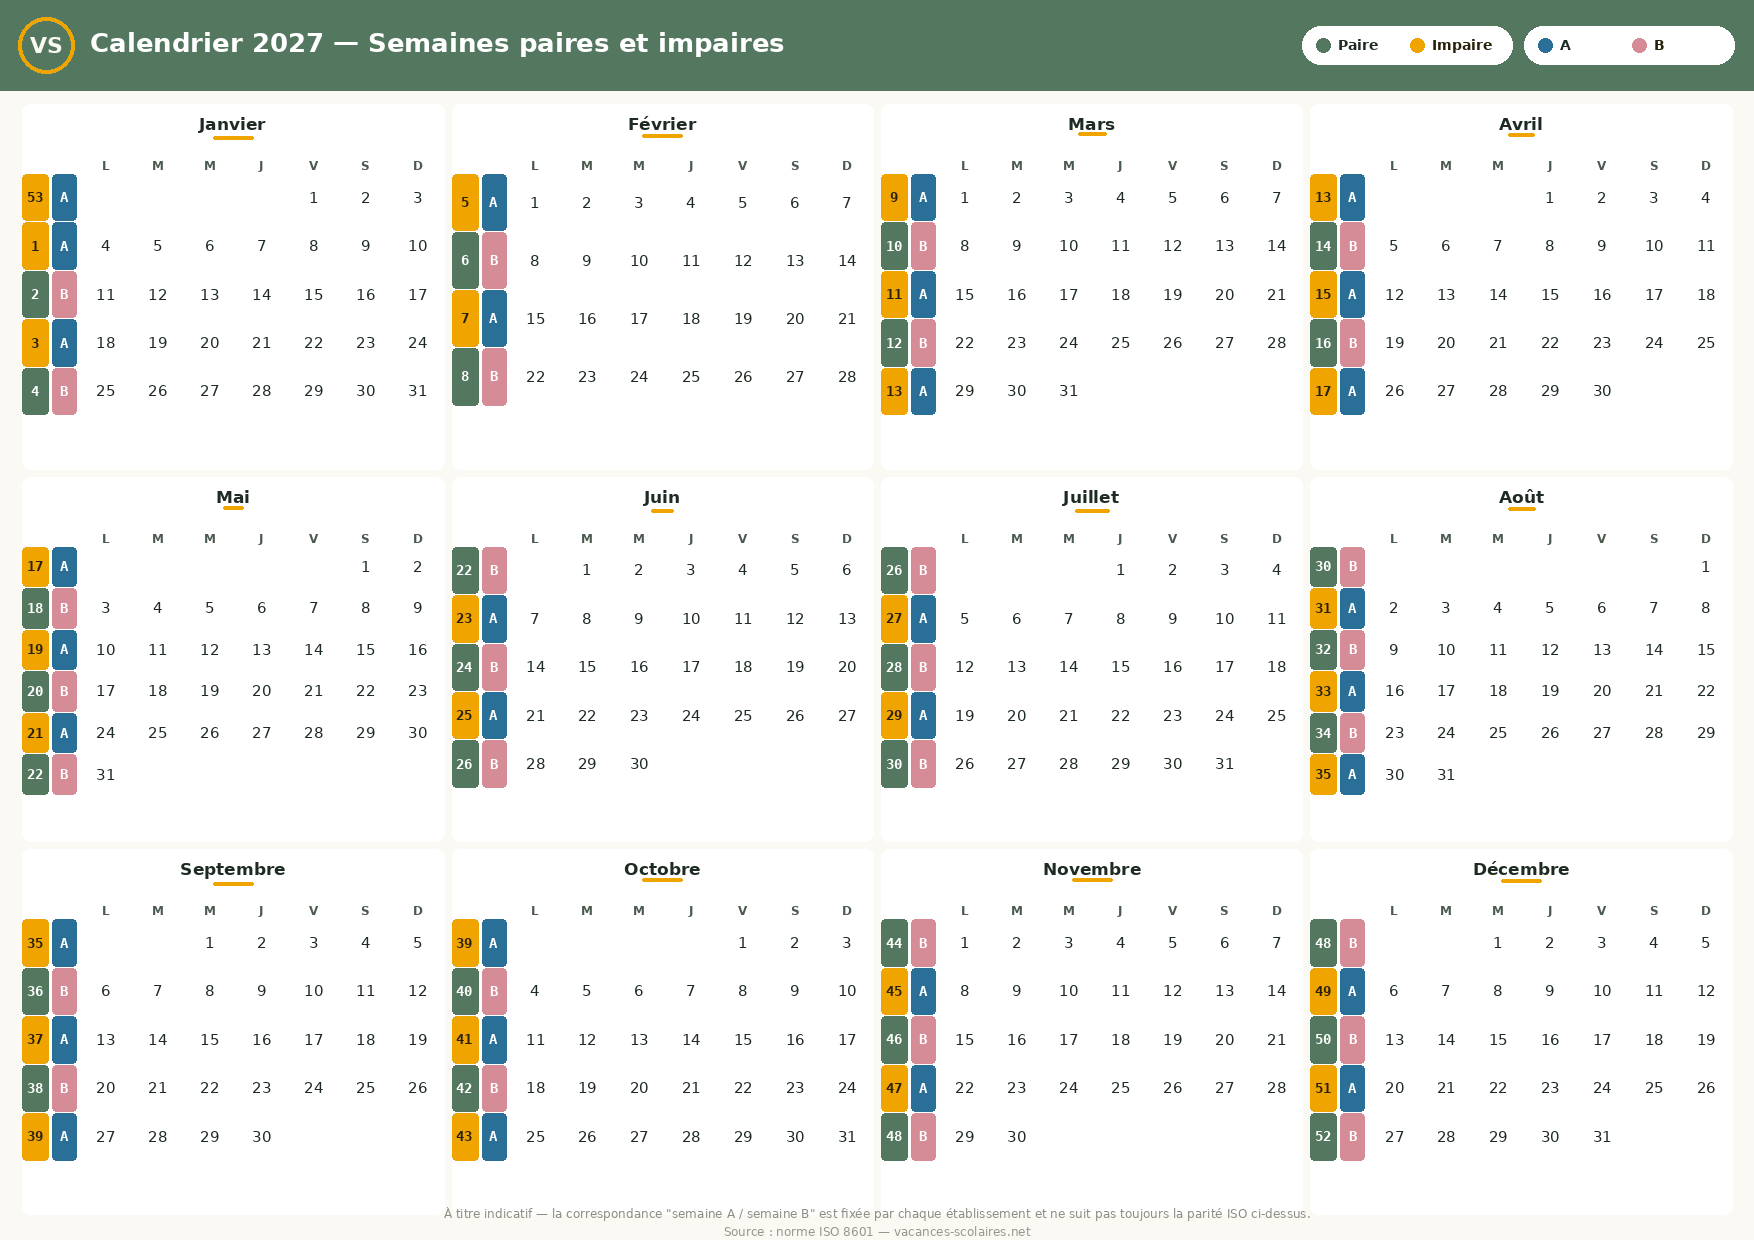
Task: Click week 7 badge in Février
Action: (465, 319)
